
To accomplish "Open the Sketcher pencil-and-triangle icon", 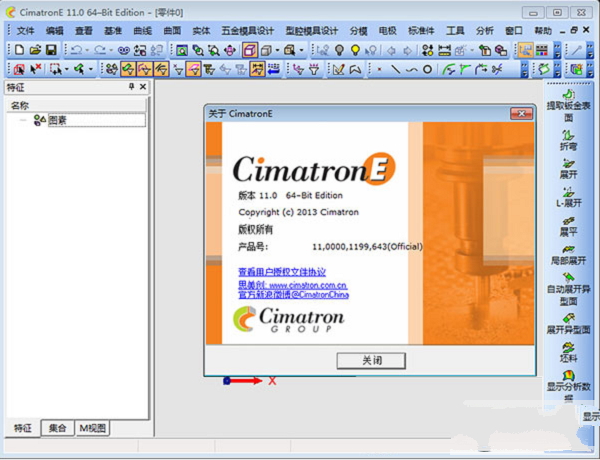I will point(339,69).
